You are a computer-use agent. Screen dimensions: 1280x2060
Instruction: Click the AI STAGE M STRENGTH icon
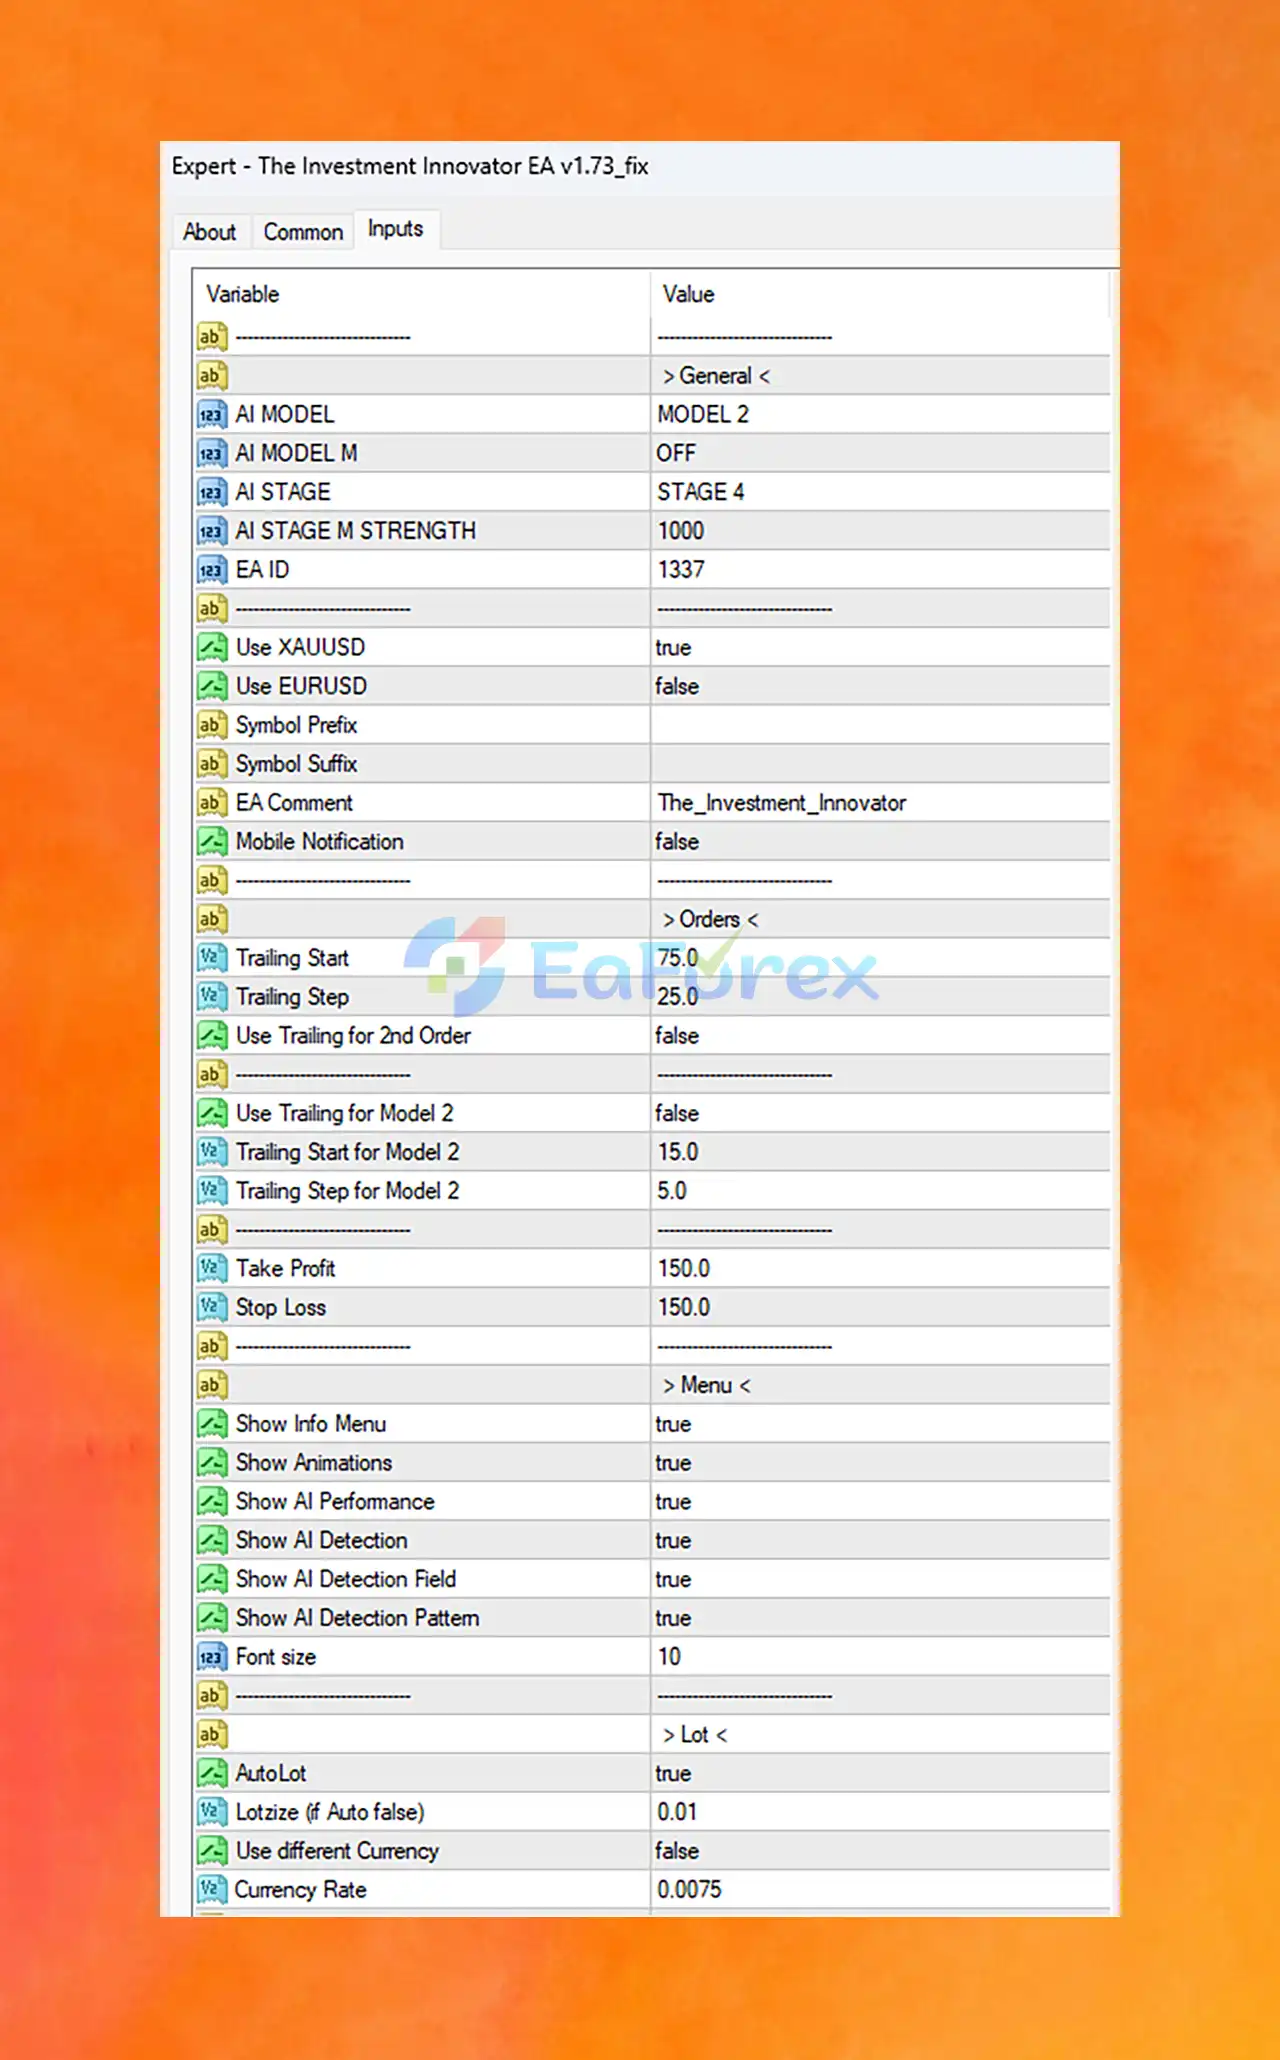pyautogui.click(x=212, y=531)
